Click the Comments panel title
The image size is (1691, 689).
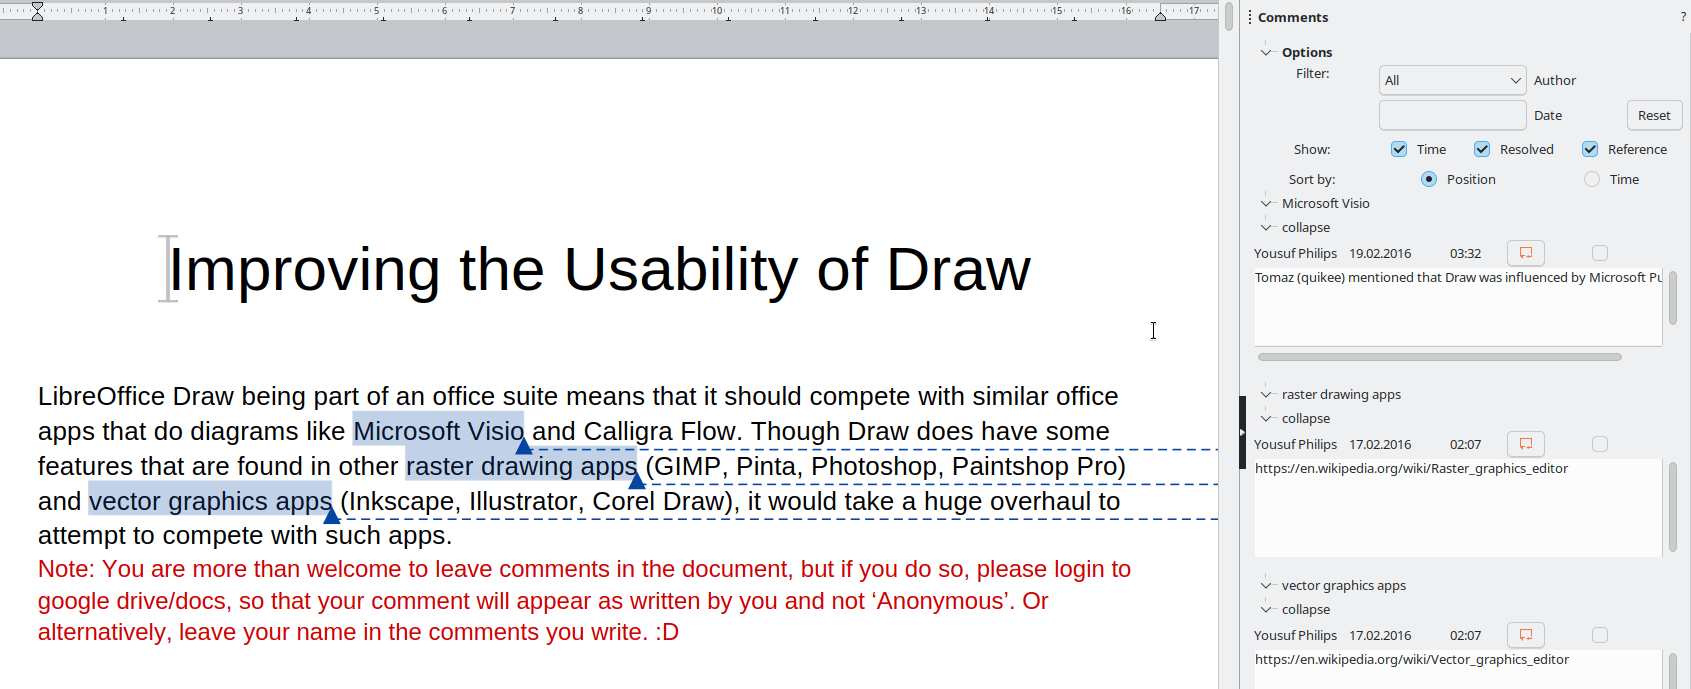click(1293, 17)
